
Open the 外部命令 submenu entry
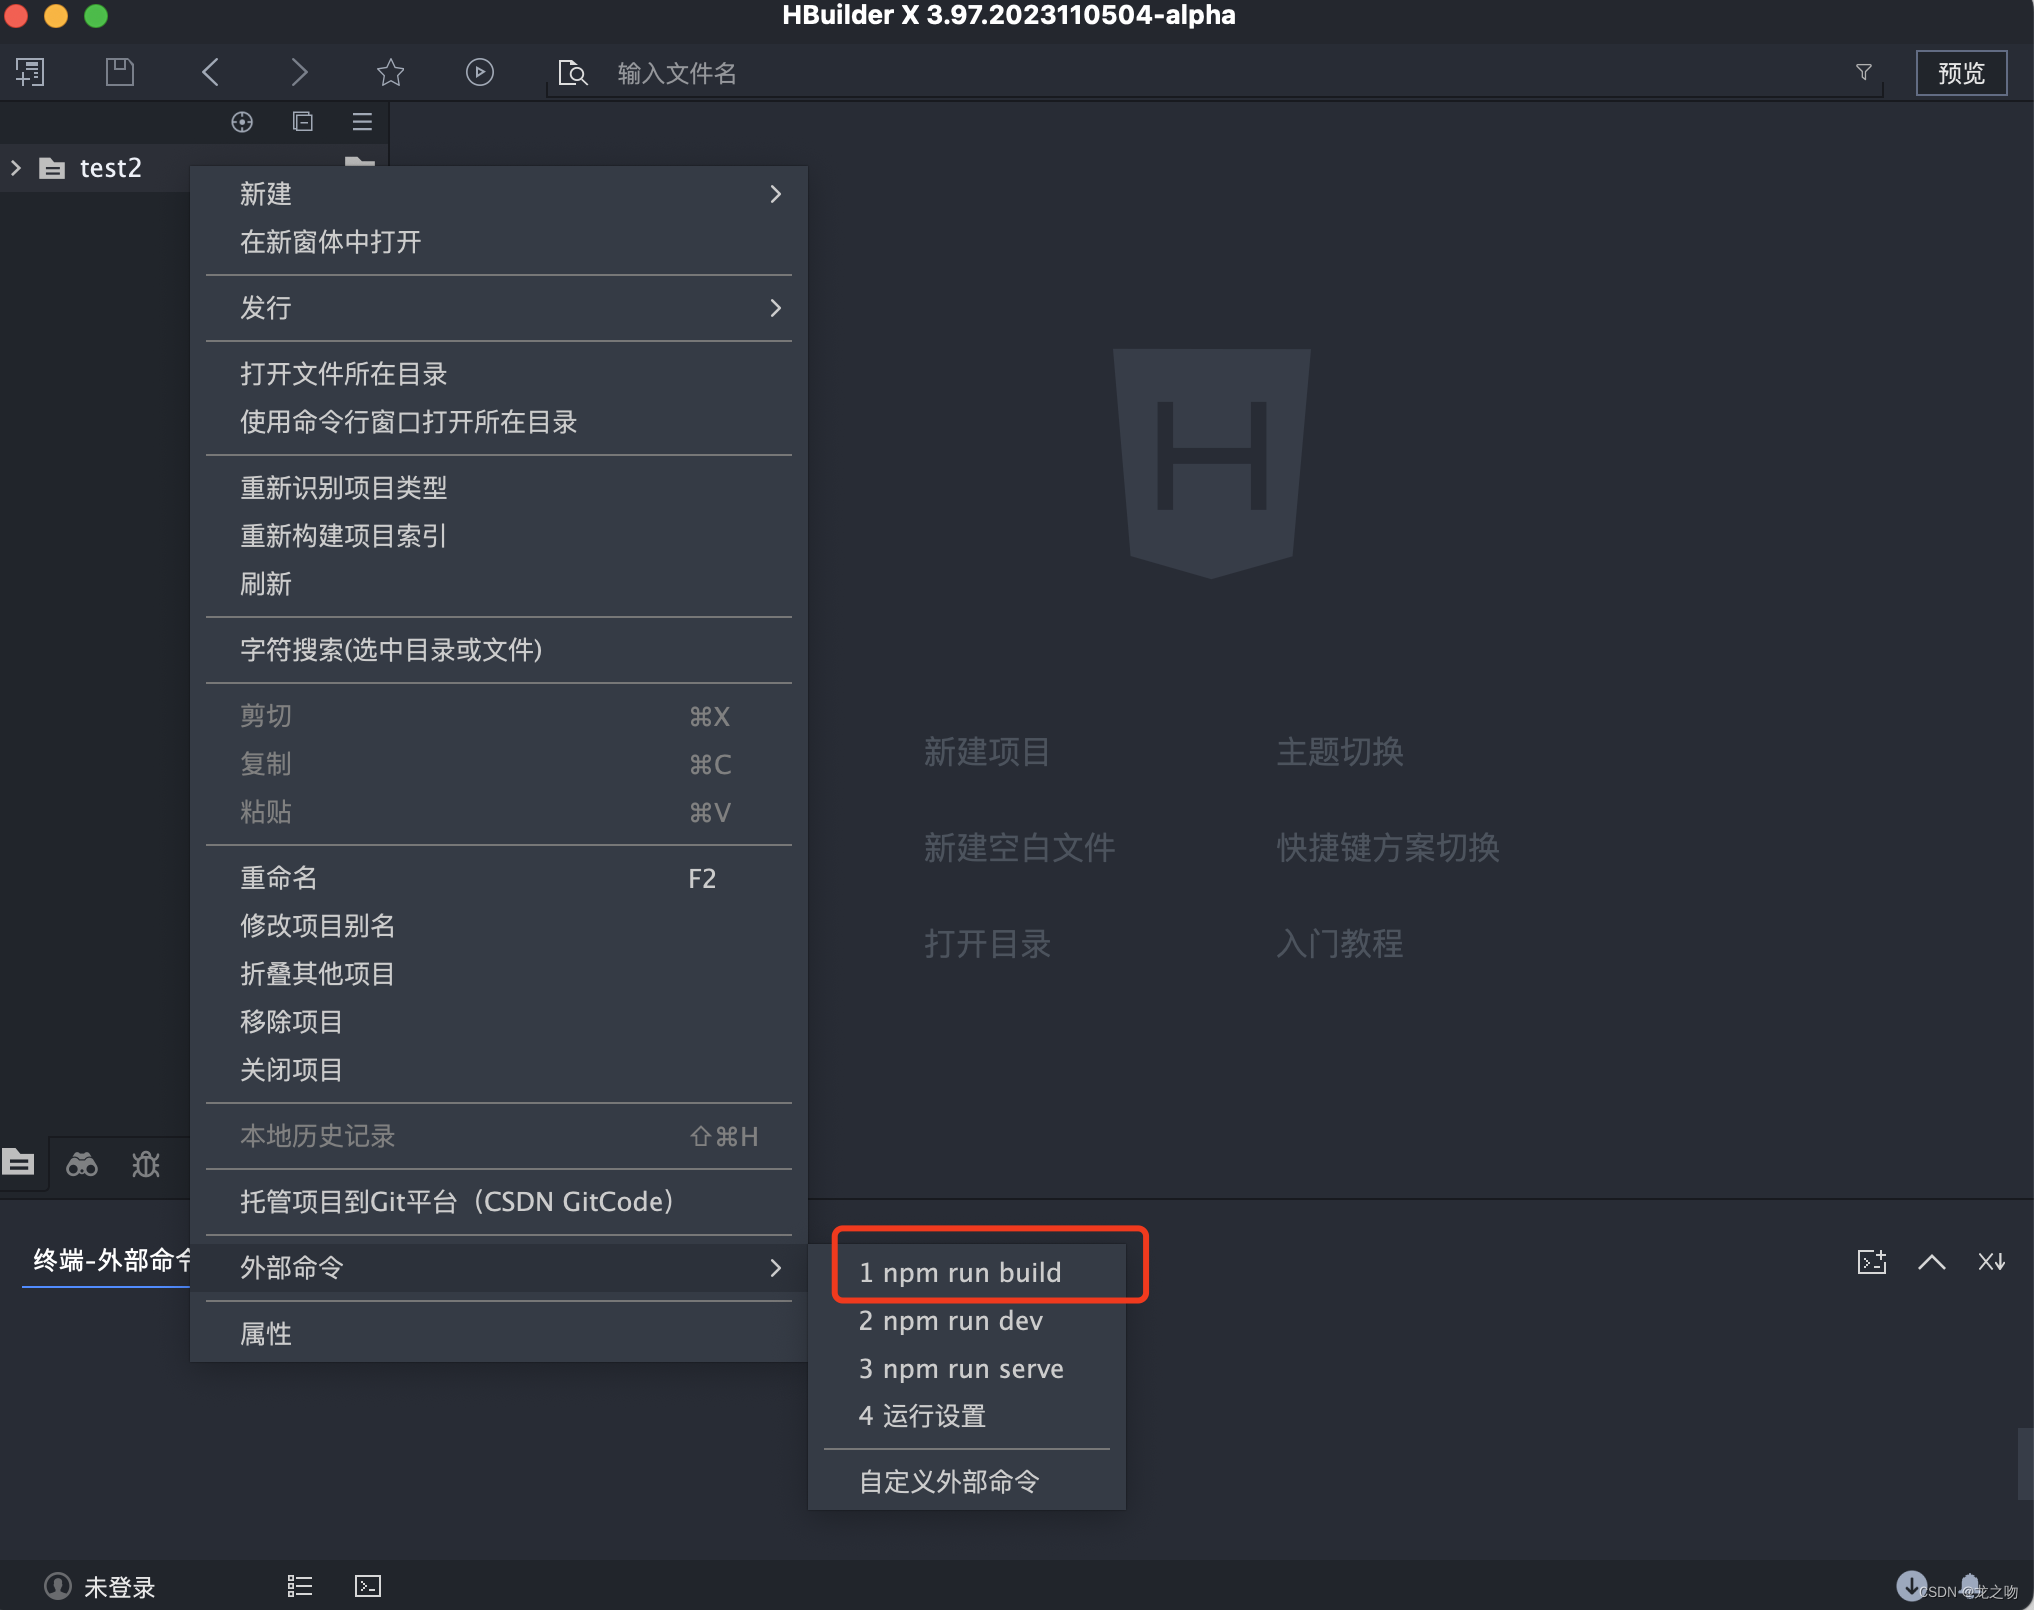pyautogui.click(x=499, y=1268)
